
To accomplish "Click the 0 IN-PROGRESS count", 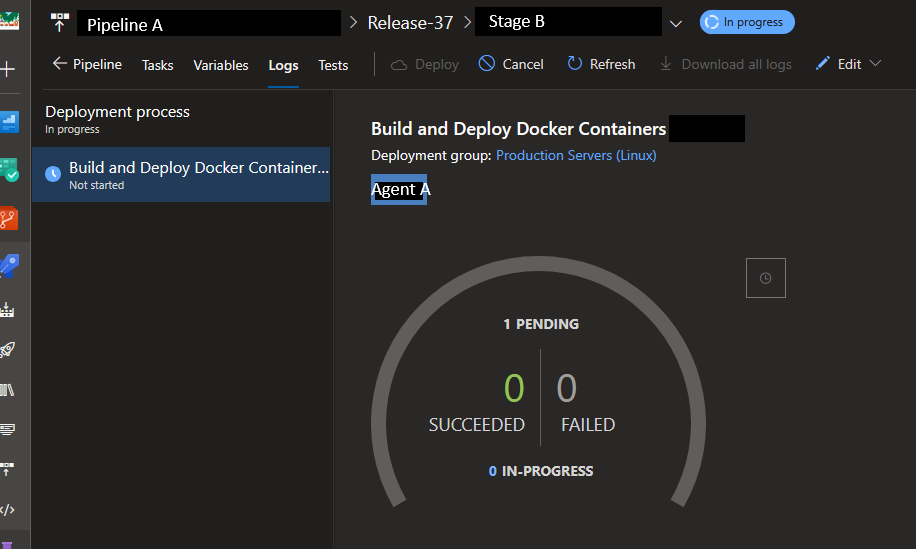I will [x=541, y=471].
